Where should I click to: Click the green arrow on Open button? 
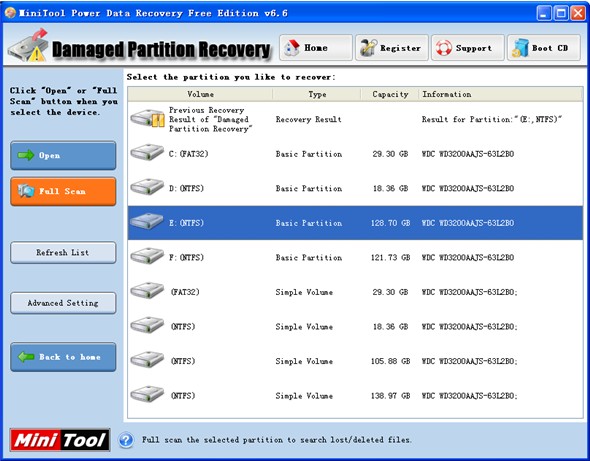tap(26, 155)
